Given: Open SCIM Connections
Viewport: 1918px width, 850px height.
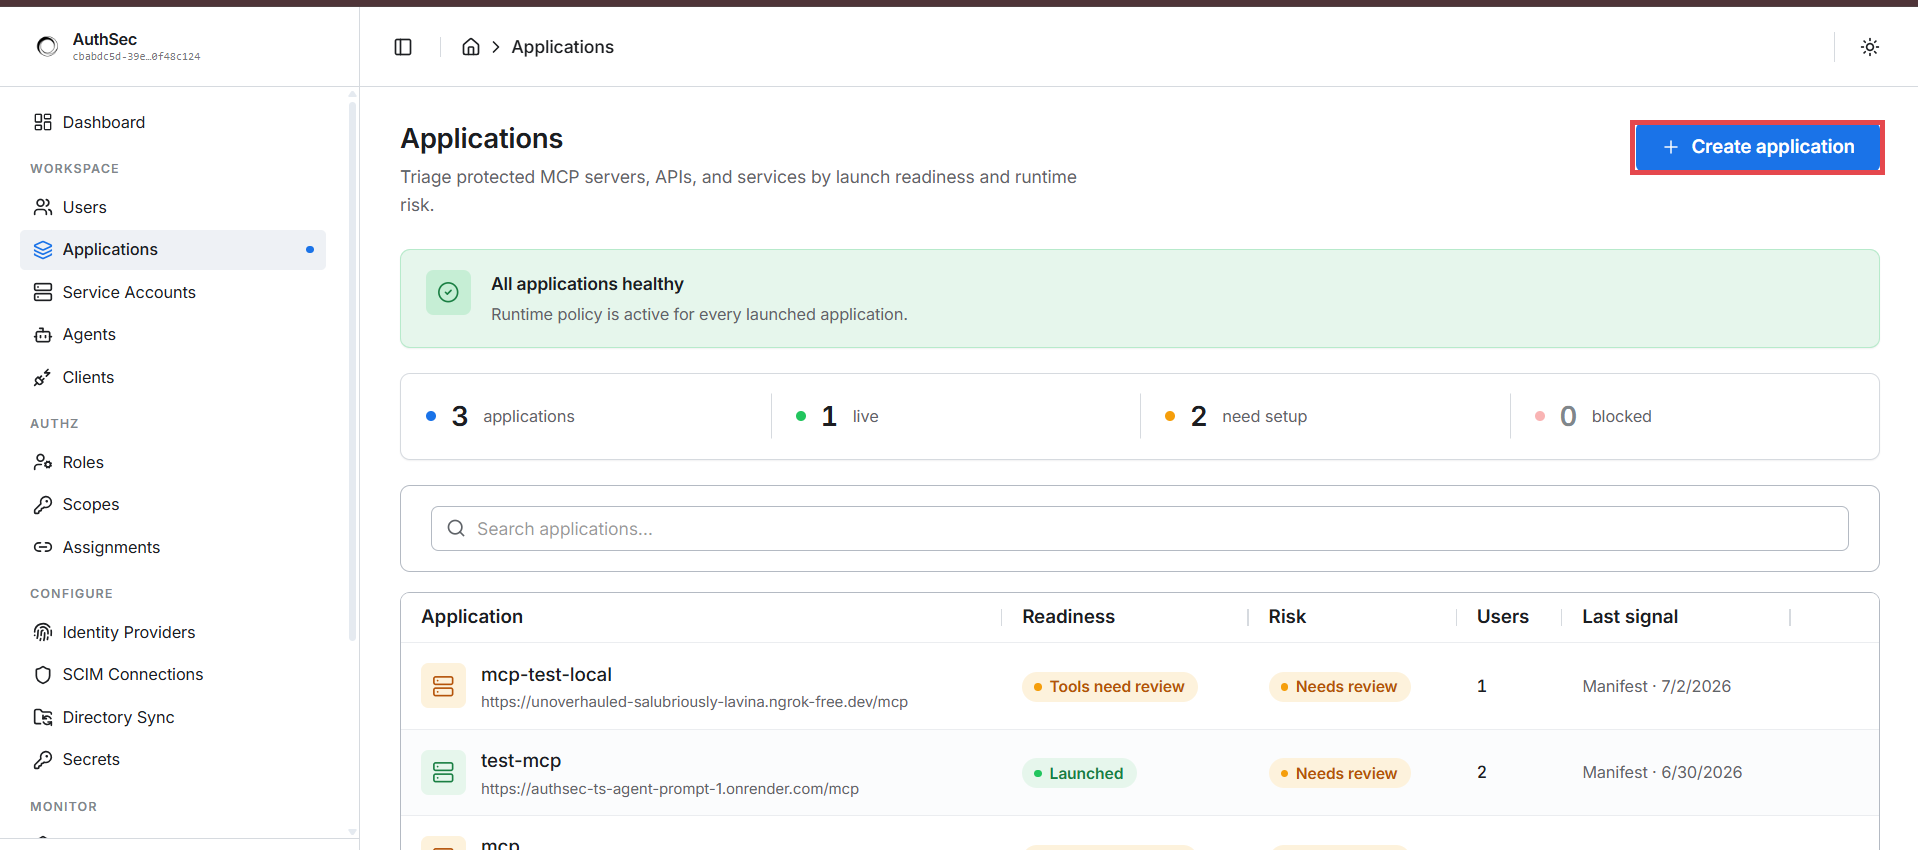Looking at the screenshot, I should [173, 675].
